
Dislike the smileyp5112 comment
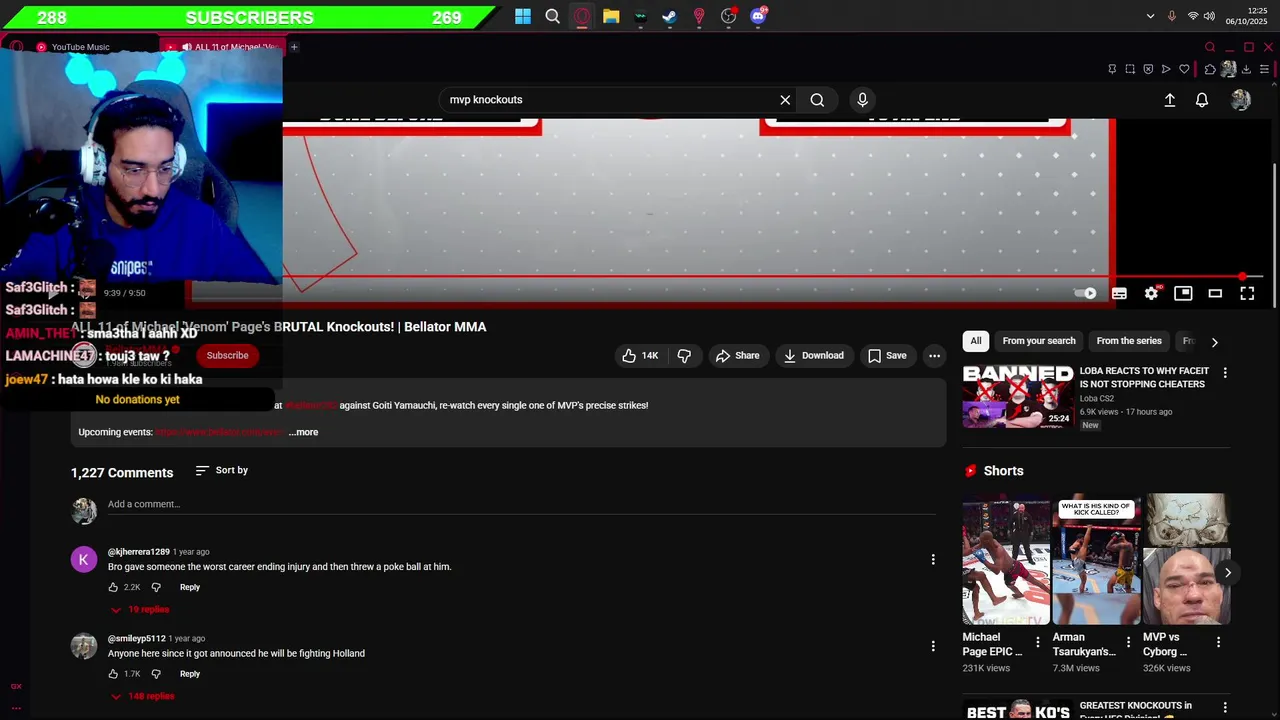[x=156, y=674]
